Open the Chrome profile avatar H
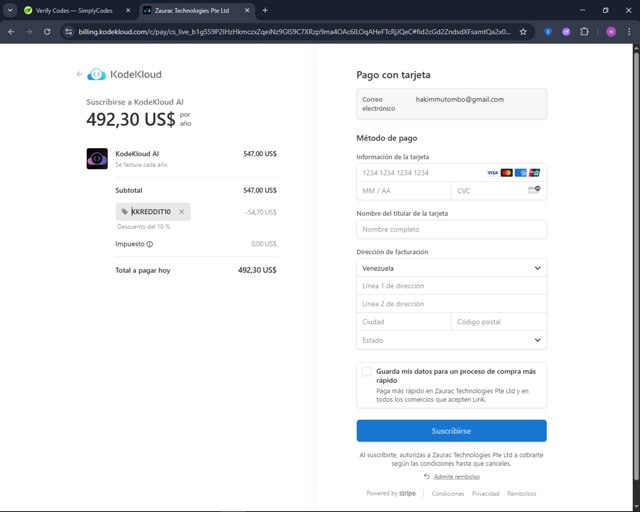The height and width of the screenshot is (512, 640). click(x=611, y=32)
